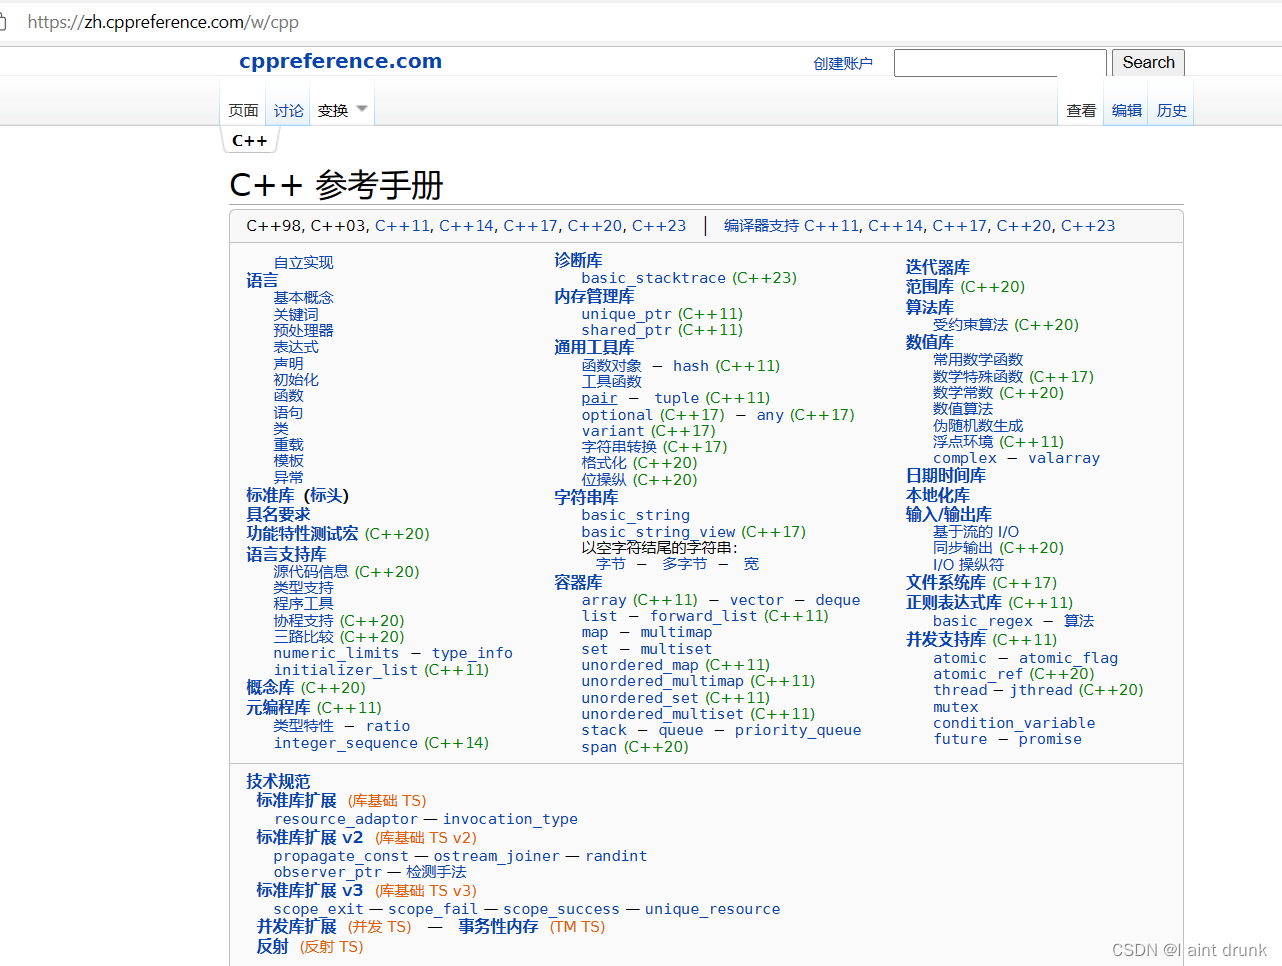The image size is (1282, 966).
Task: Open the 伪随机数生成 link
Action: (978, 425)
